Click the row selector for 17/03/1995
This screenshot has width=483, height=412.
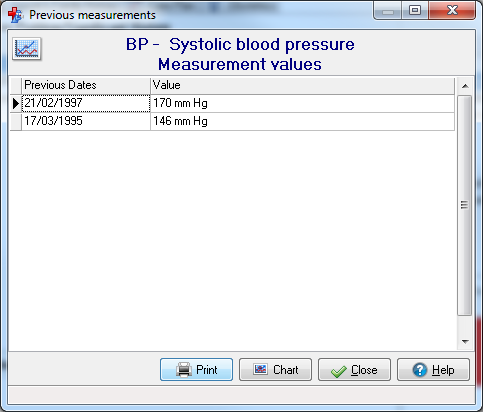point(16,121)
